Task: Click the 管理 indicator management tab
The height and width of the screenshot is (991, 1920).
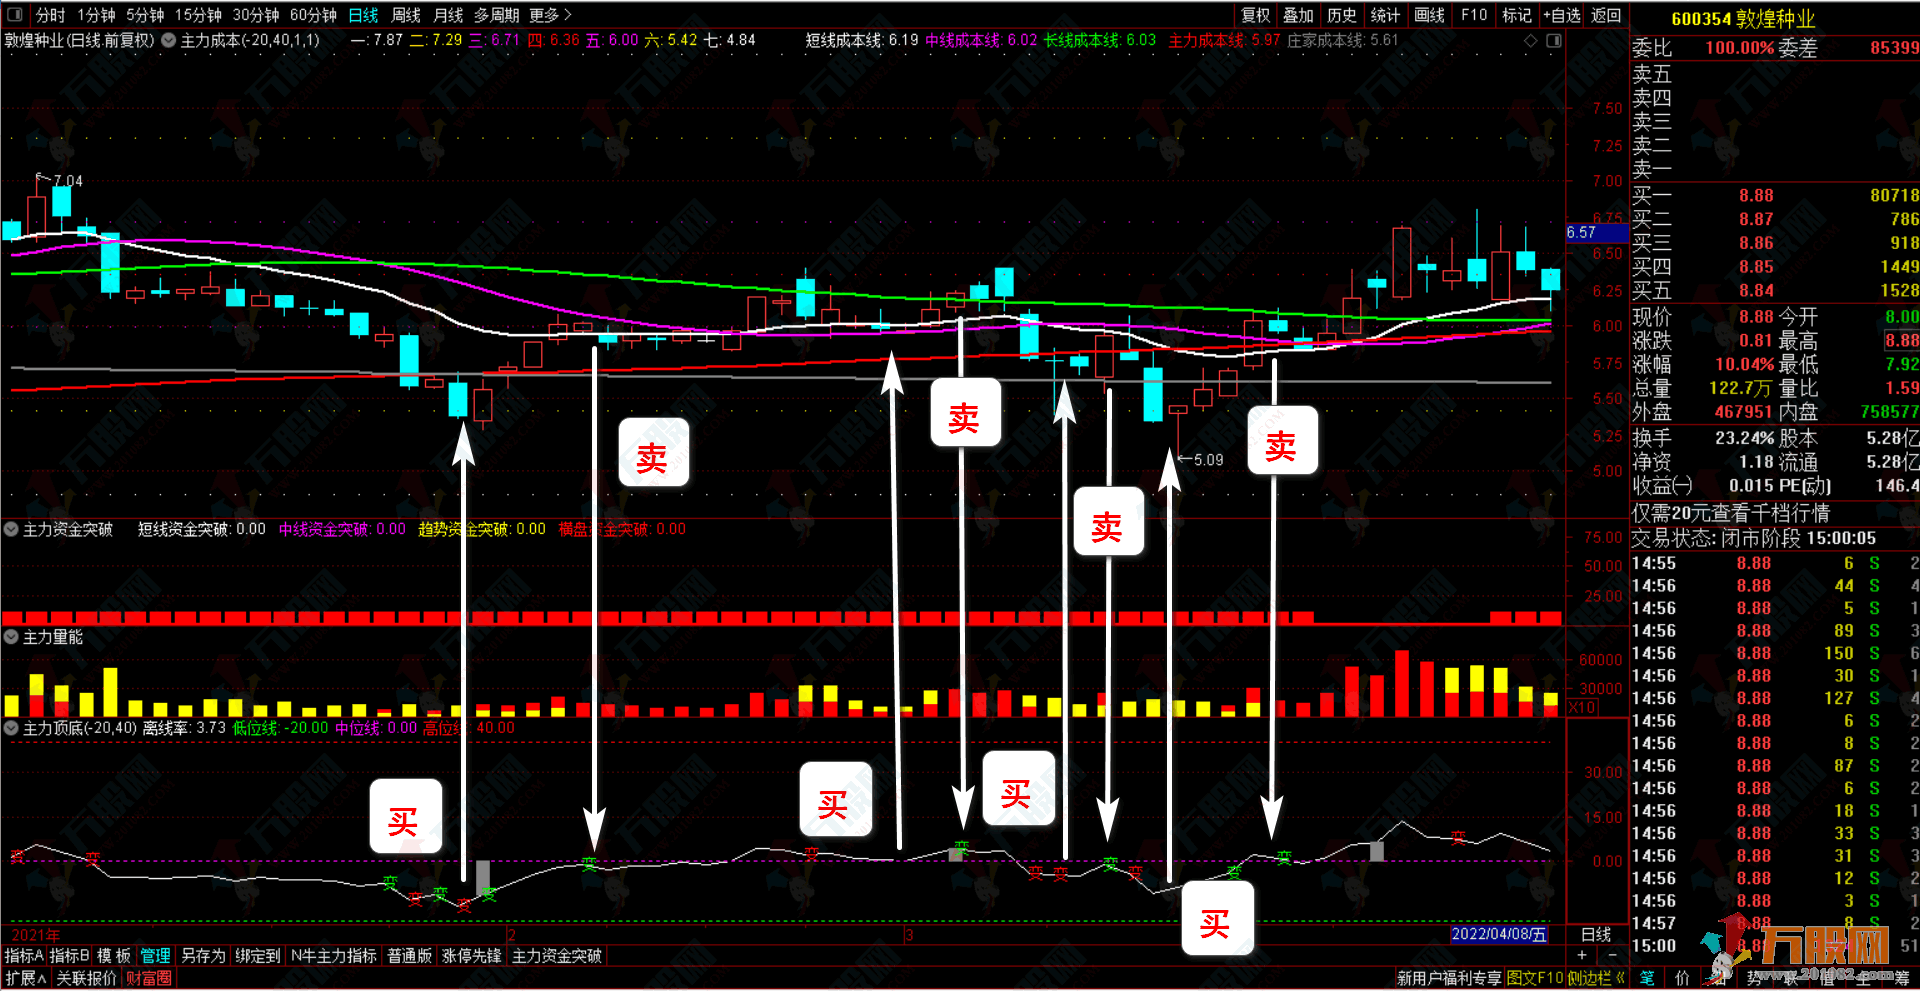Action: coord(155,956)
